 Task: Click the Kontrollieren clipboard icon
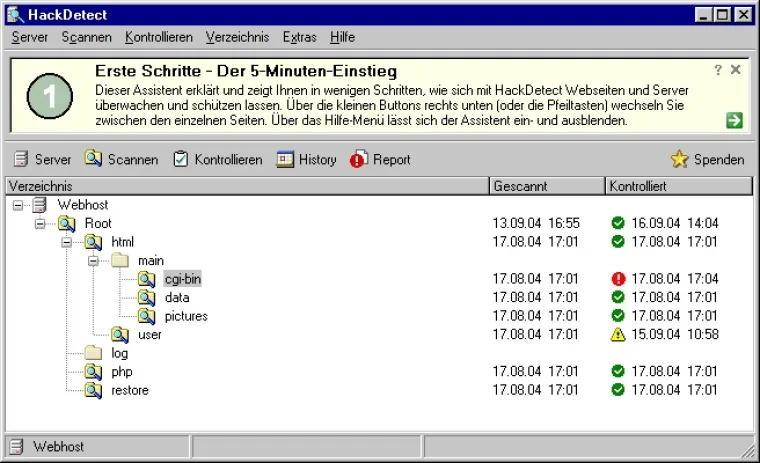tap(180, 159)
